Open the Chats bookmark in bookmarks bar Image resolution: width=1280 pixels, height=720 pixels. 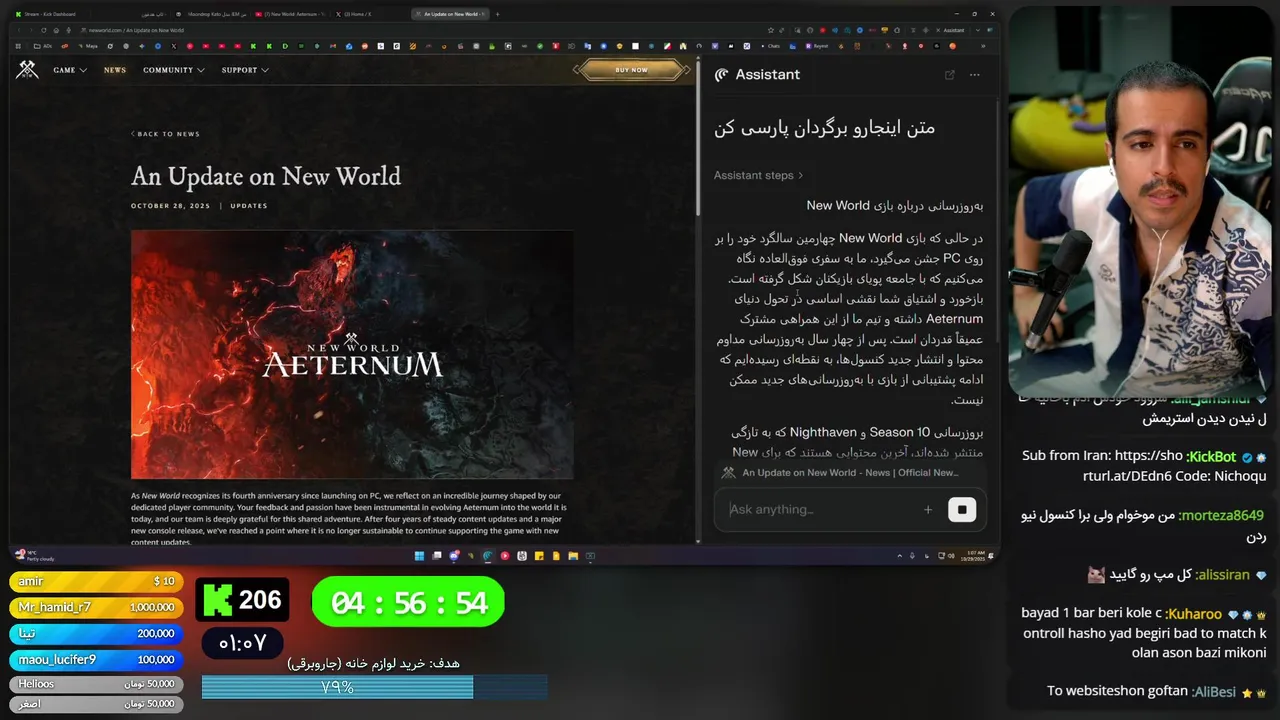pyautogui.click(x=769, y=46)
